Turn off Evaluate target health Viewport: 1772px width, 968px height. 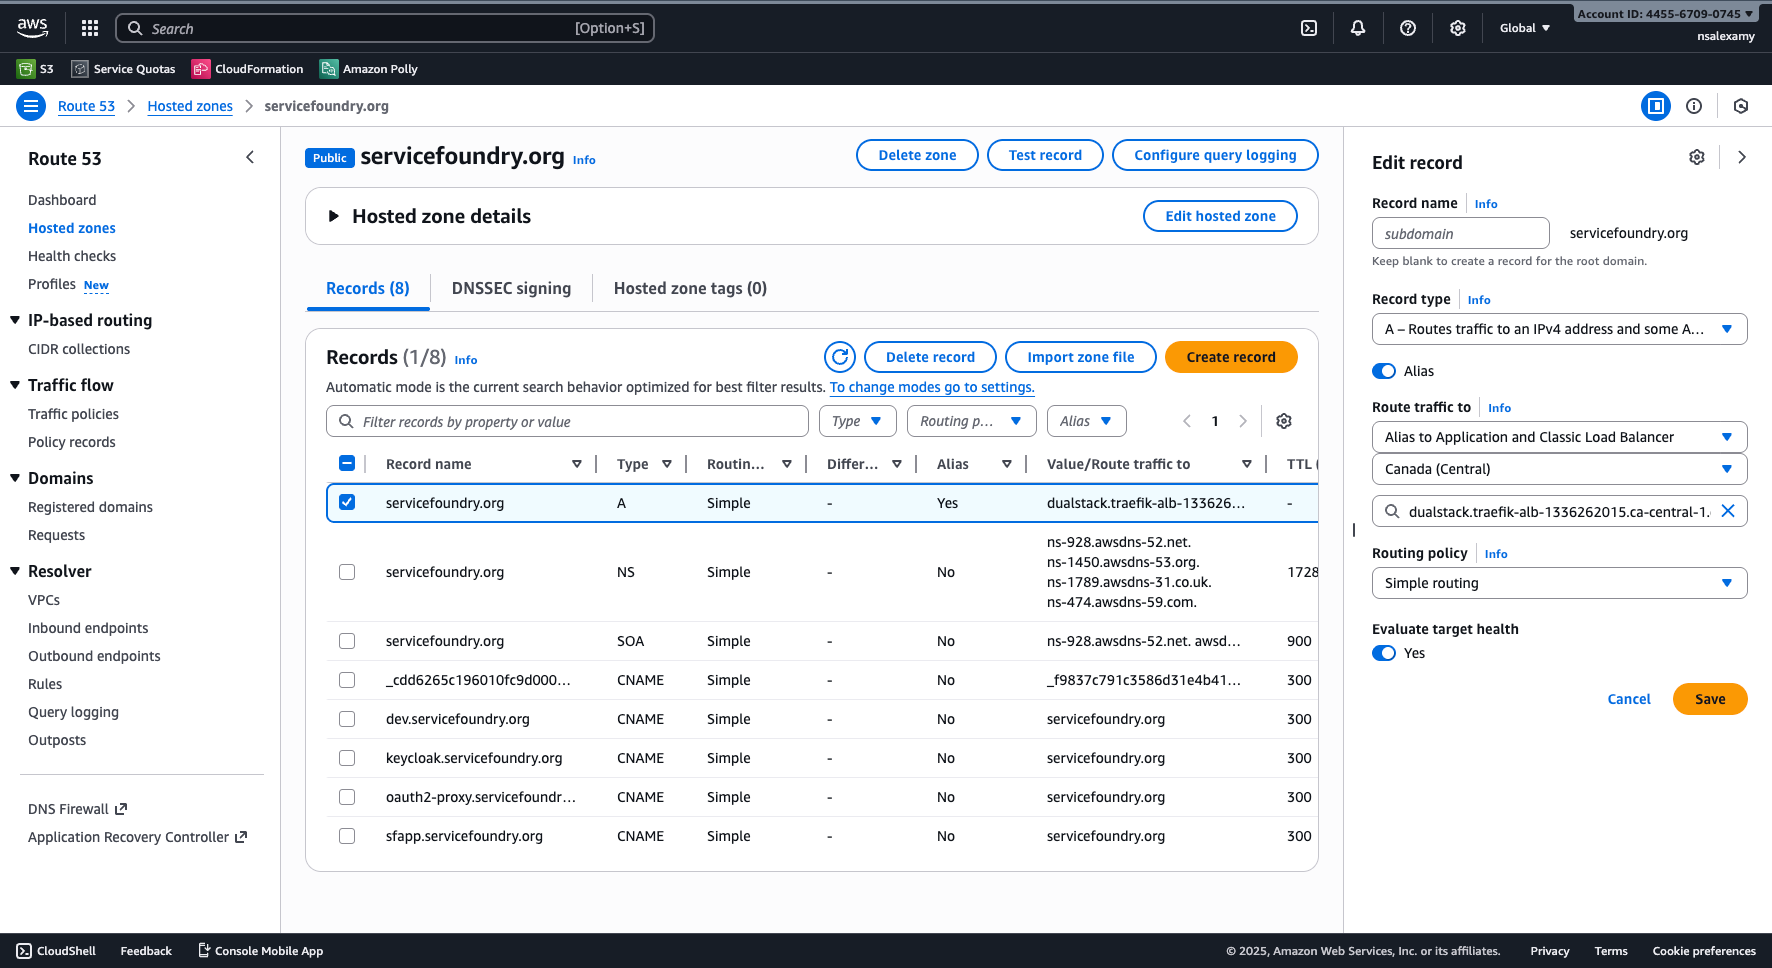tap(1383, 653)
